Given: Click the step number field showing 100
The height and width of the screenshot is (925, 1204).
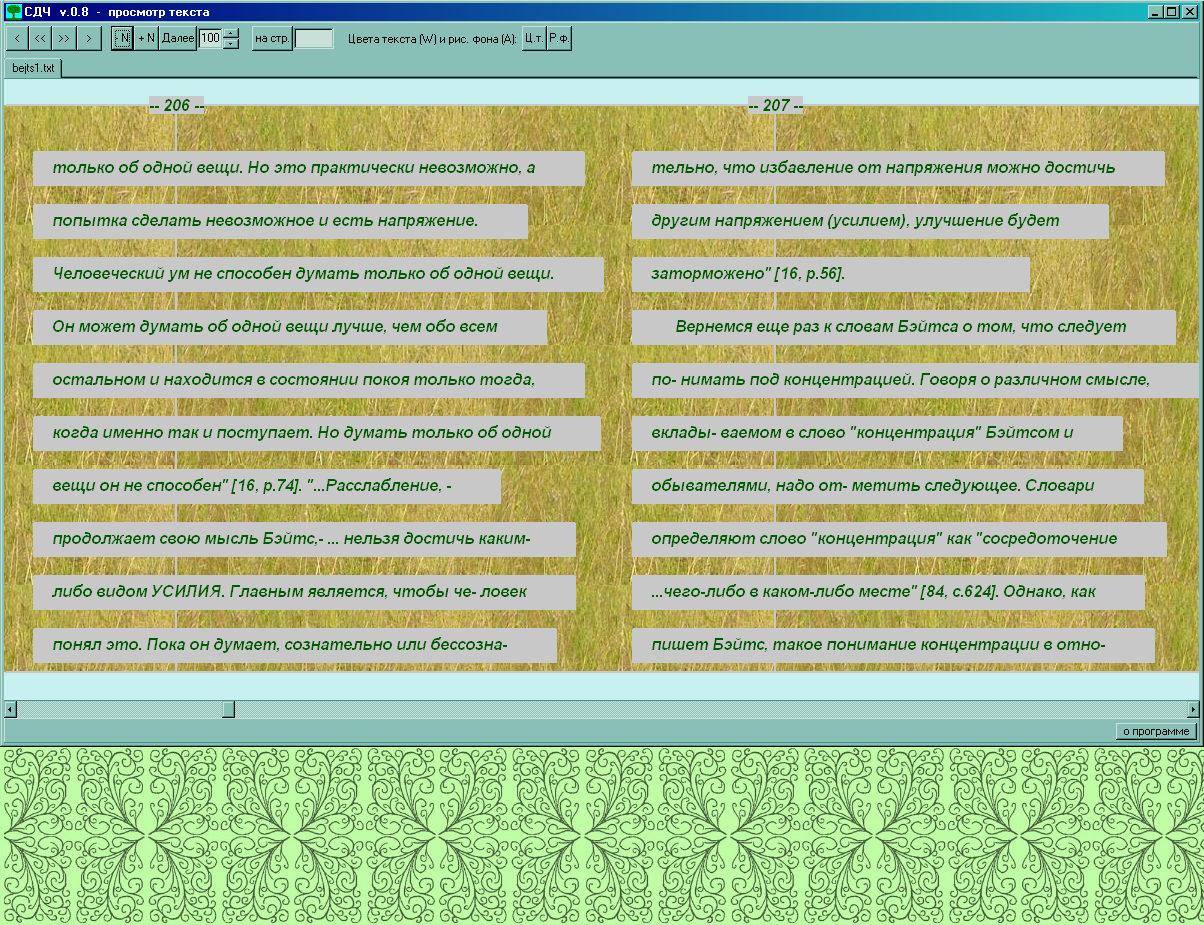Looking at the screenshot, I should pyautogui.click(x=210, y=38).
